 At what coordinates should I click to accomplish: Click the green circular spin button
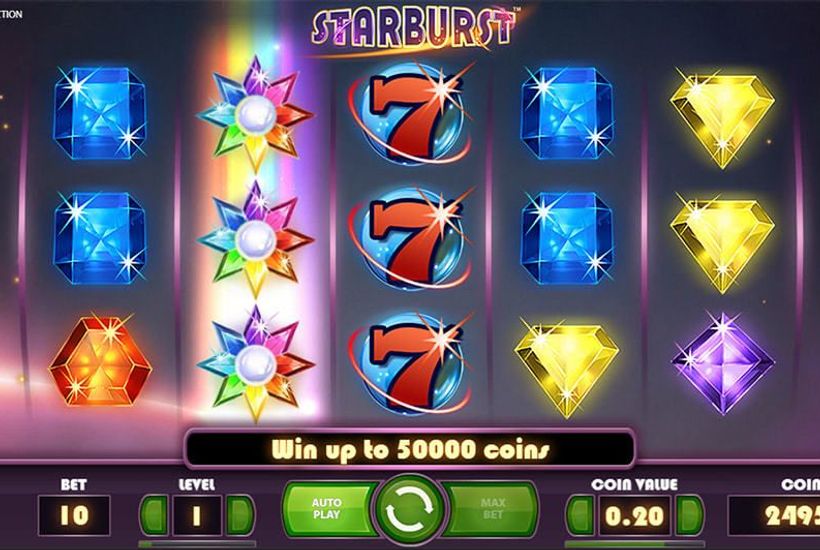410,509
